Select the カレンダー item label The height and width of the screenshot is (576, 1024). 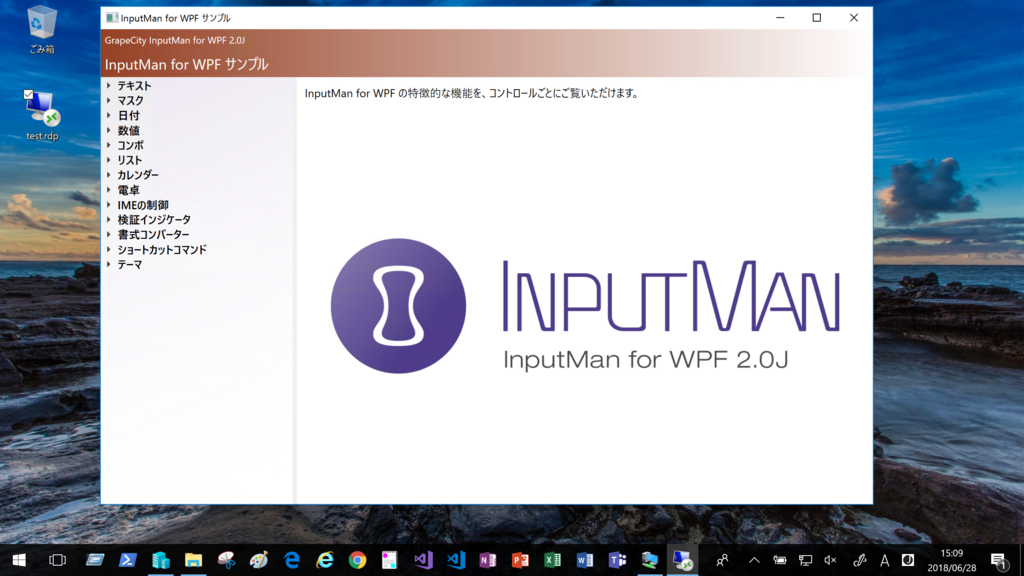[x=138, y=175]
